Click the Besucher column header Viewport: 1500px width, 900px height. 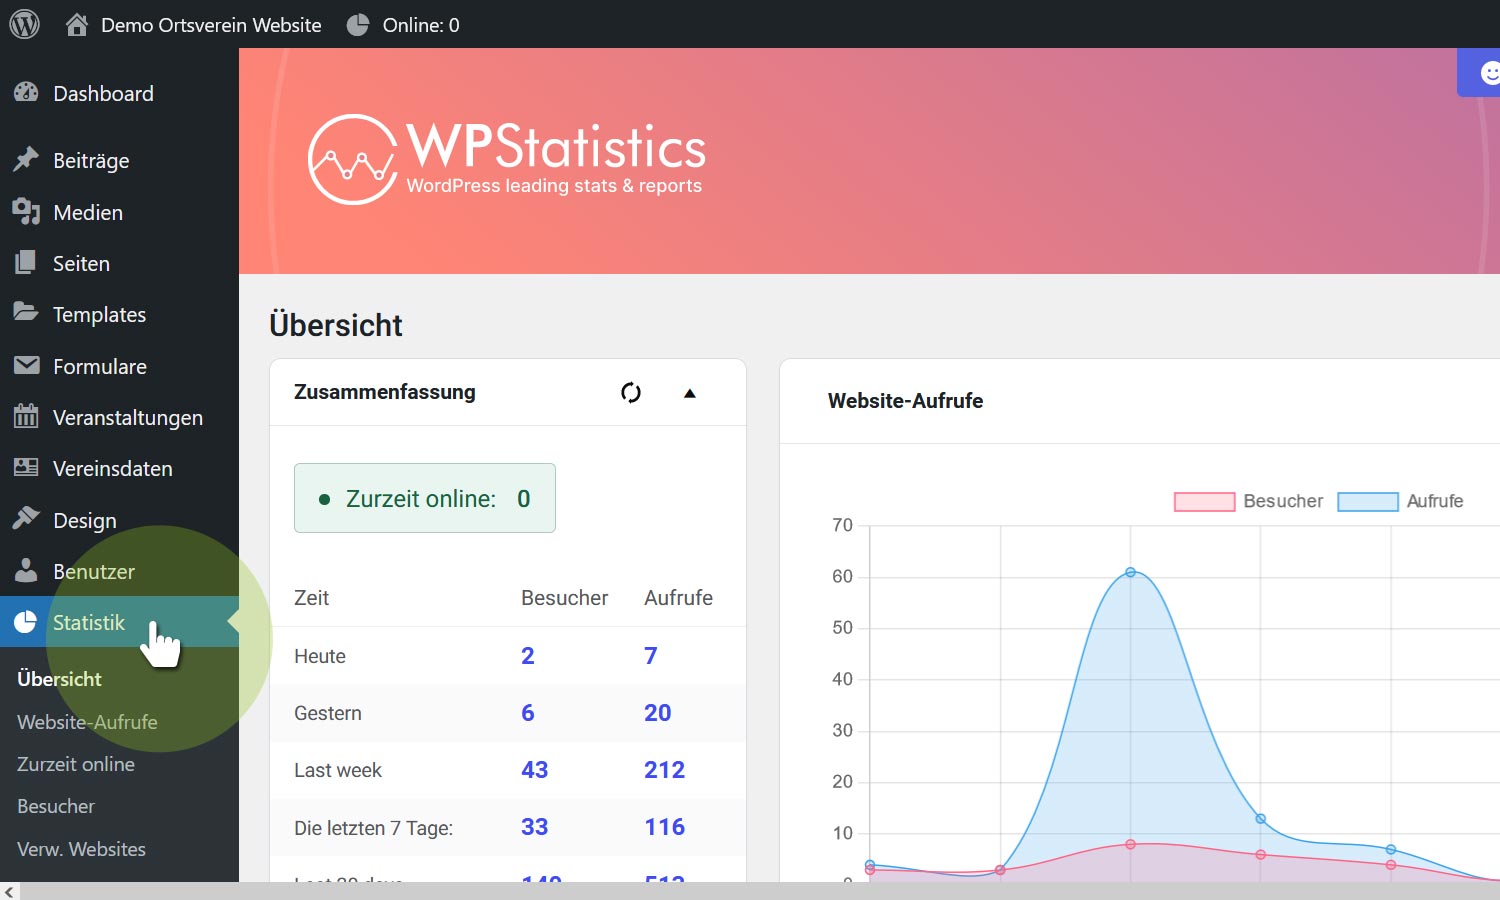pyautogui.click(x=565, y=598)
